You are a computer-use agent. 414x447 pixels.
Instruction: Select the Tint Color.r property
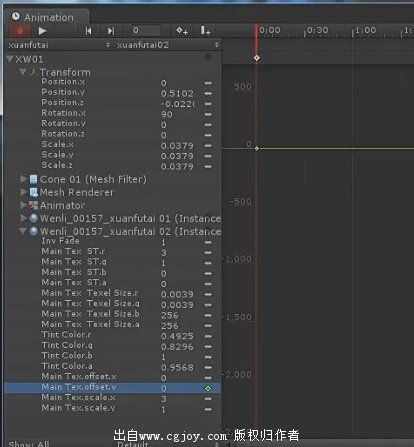pos(66,335)
